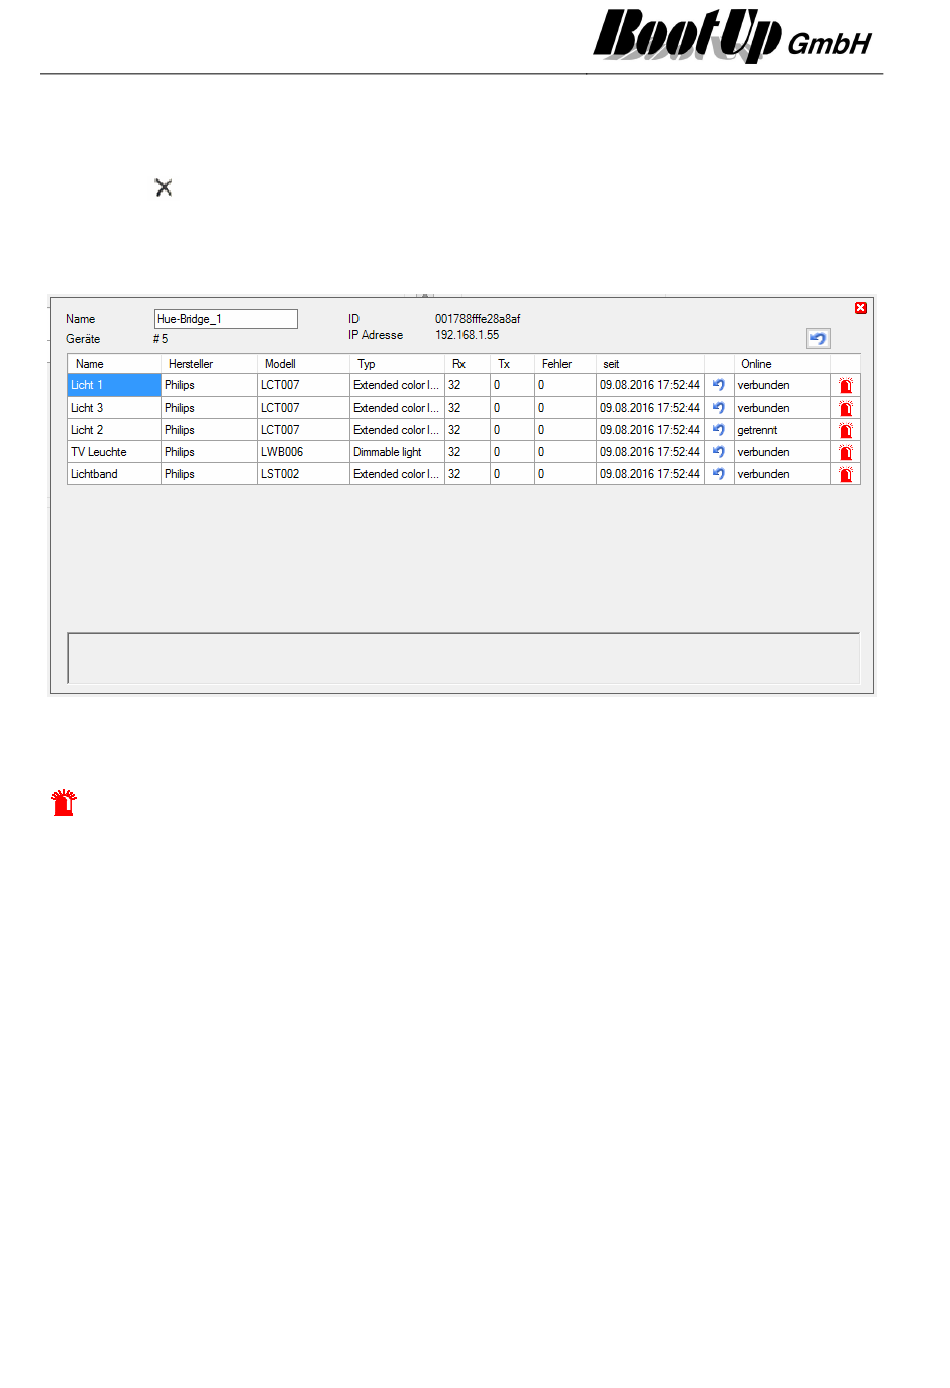Click the ID value 001788fffe28a8af
The height and width of the screenshot is (1388, 950).
point(477,319)
